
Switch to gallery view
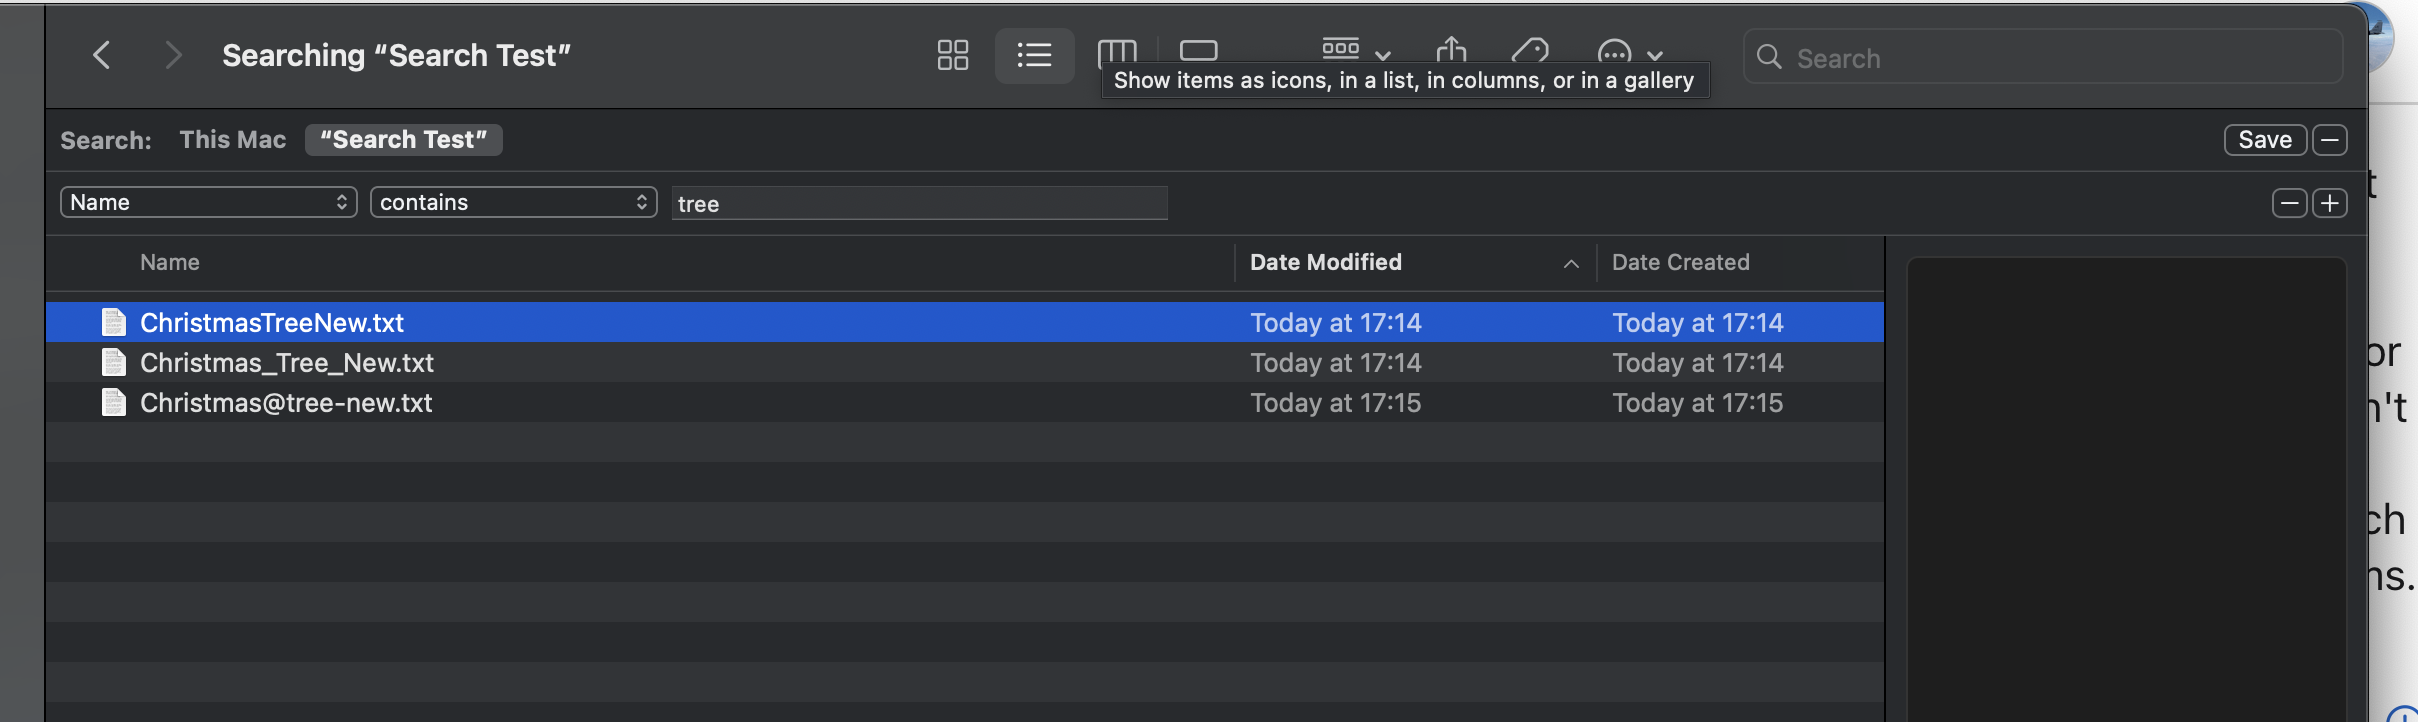coord(1198,50)
